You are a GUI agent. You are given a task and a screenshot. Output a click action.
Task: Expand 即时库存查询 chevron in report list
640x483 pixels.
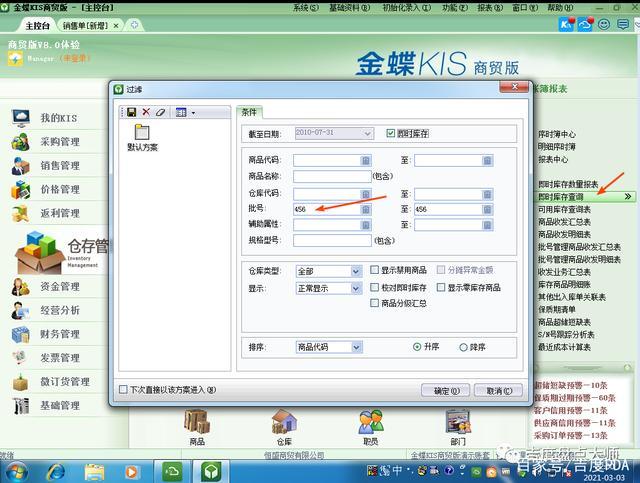pos(628,197)
